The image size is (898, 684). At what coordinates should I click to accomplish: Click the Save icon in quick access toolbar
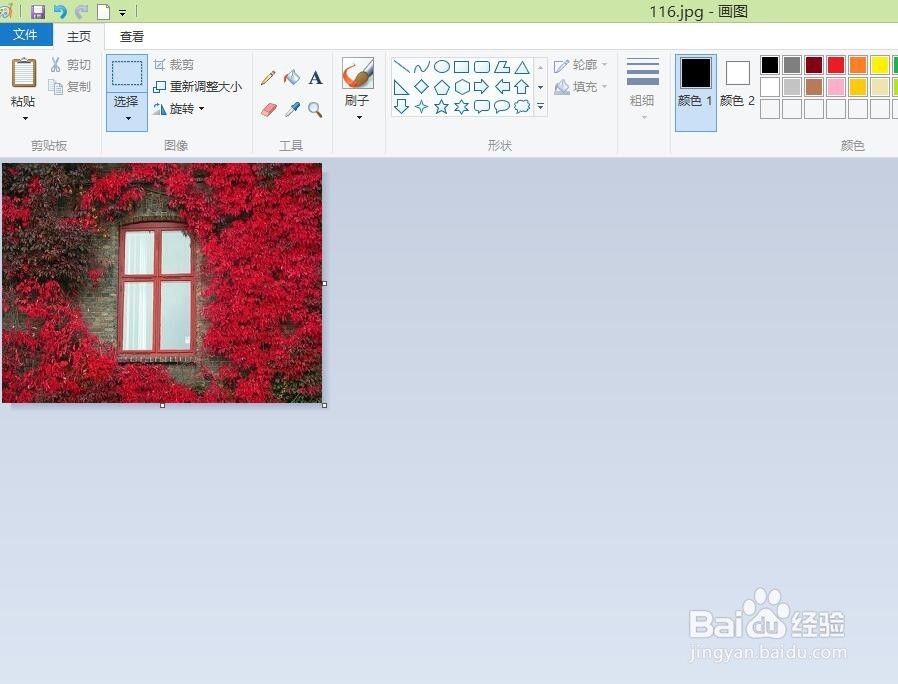[38, 11]
